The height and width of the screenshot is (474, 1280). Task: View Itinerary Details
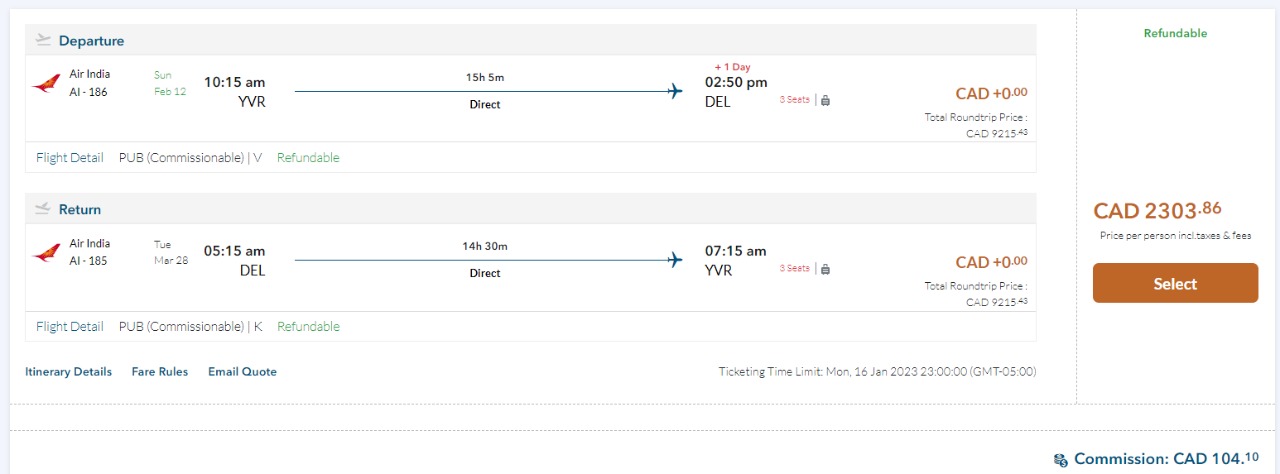tap(68, 372)
